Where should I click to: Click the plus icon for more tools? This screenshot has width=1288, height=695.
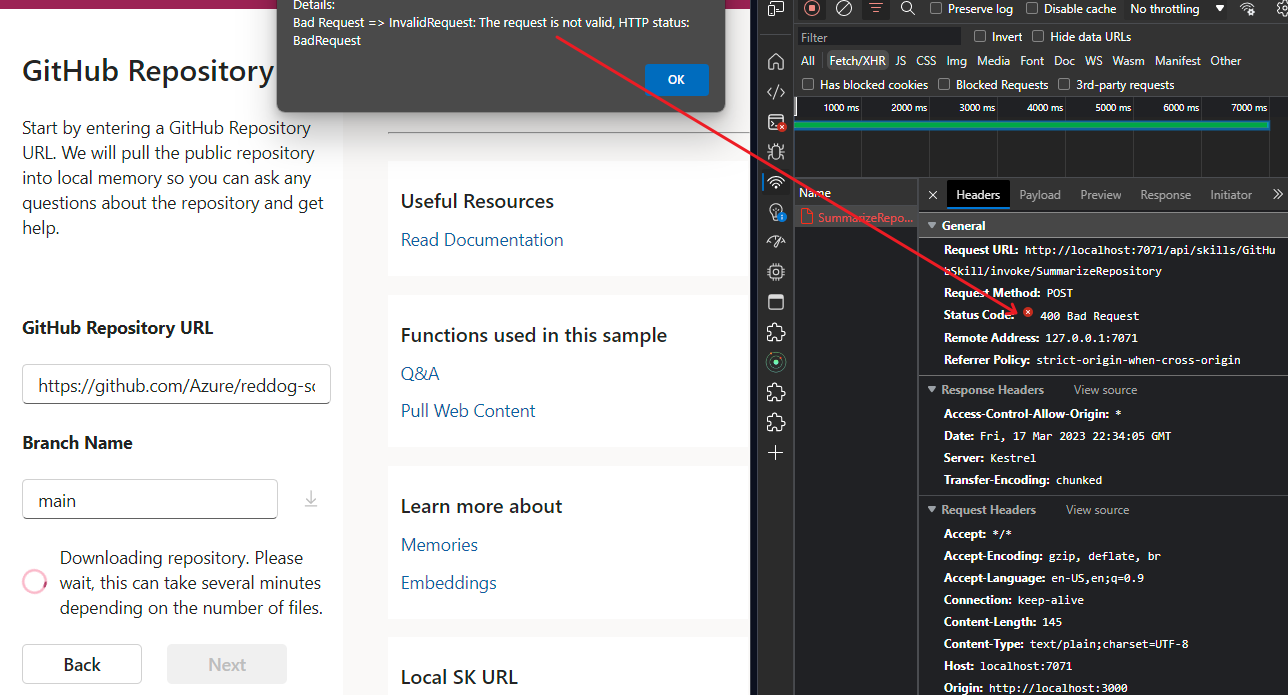[776, 453]
